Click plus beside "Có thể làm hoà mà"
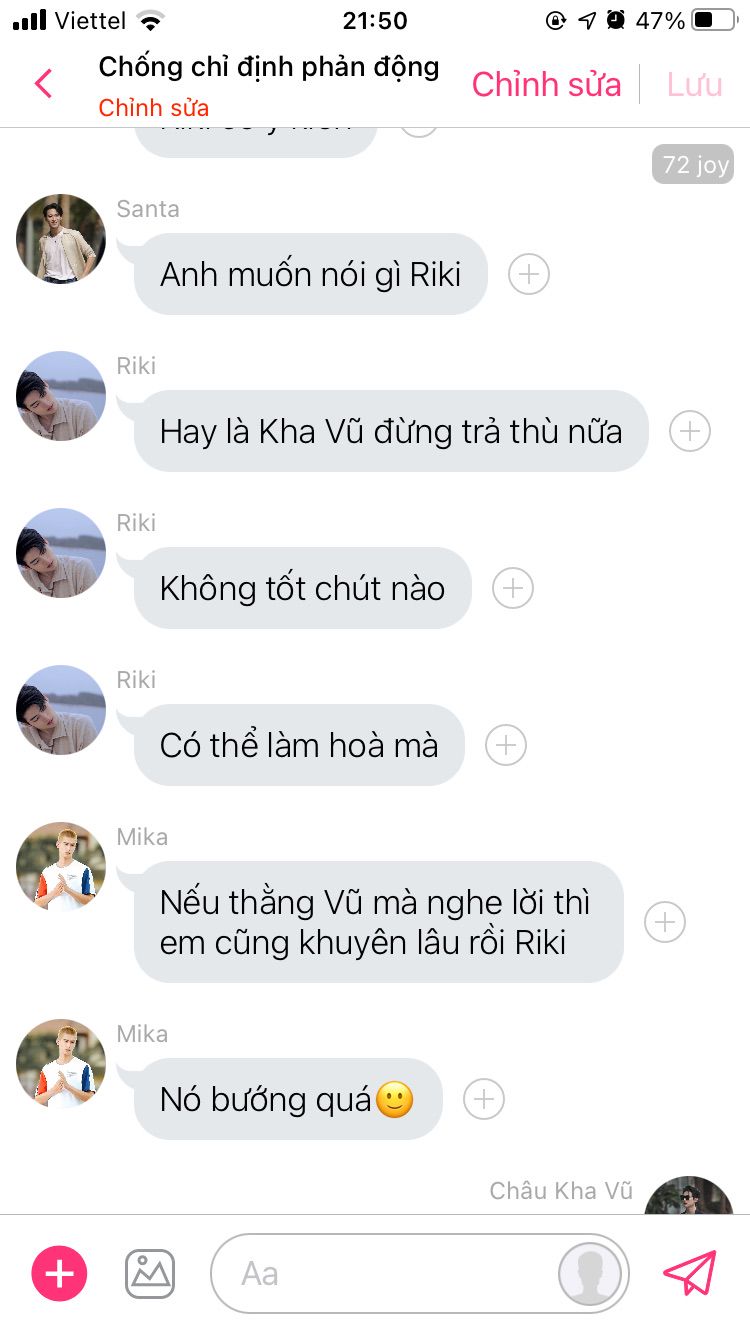 click(506, 745)
